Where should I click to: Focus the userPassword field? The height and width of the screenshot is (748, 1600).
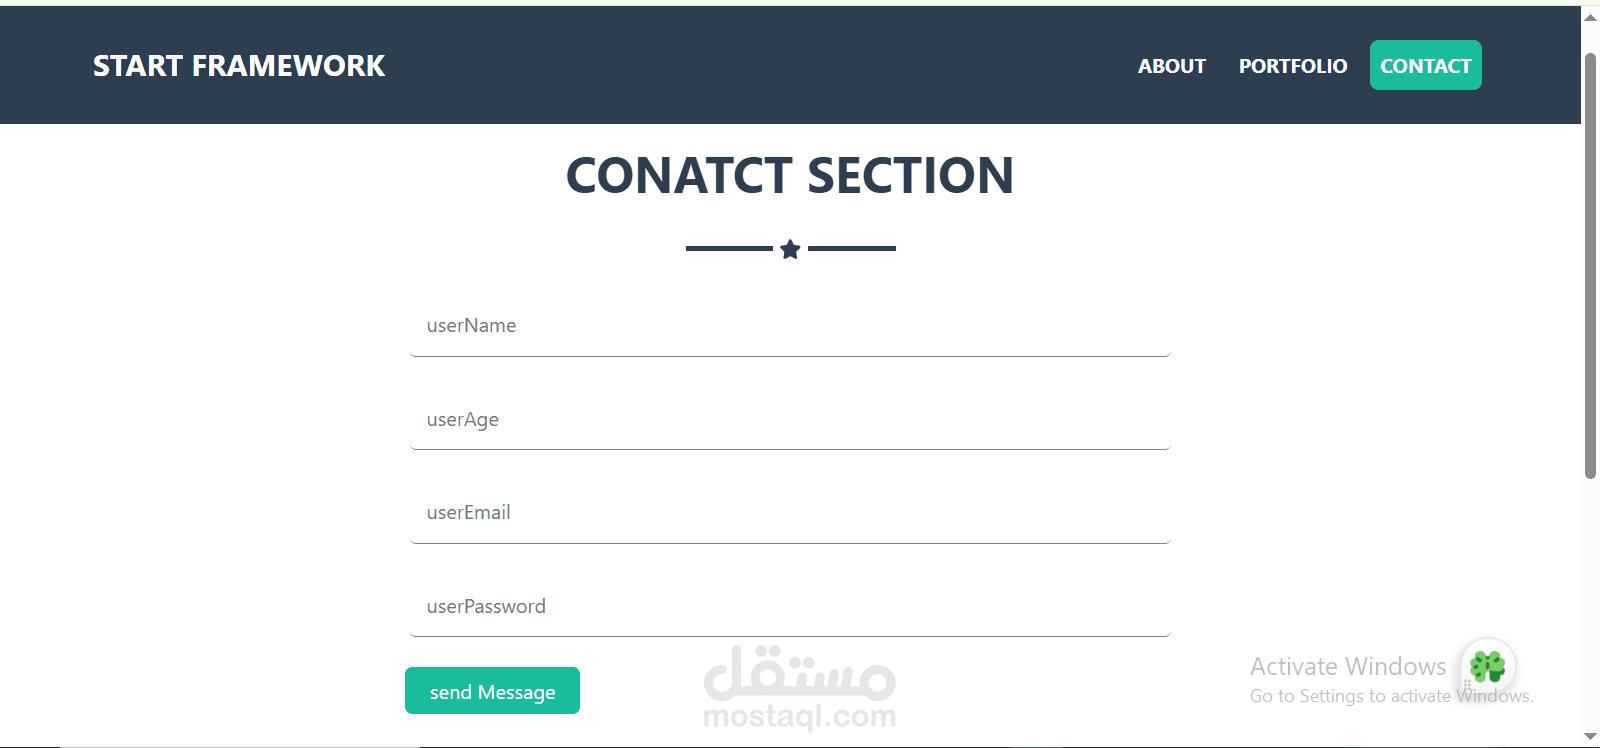pos(790,607)
